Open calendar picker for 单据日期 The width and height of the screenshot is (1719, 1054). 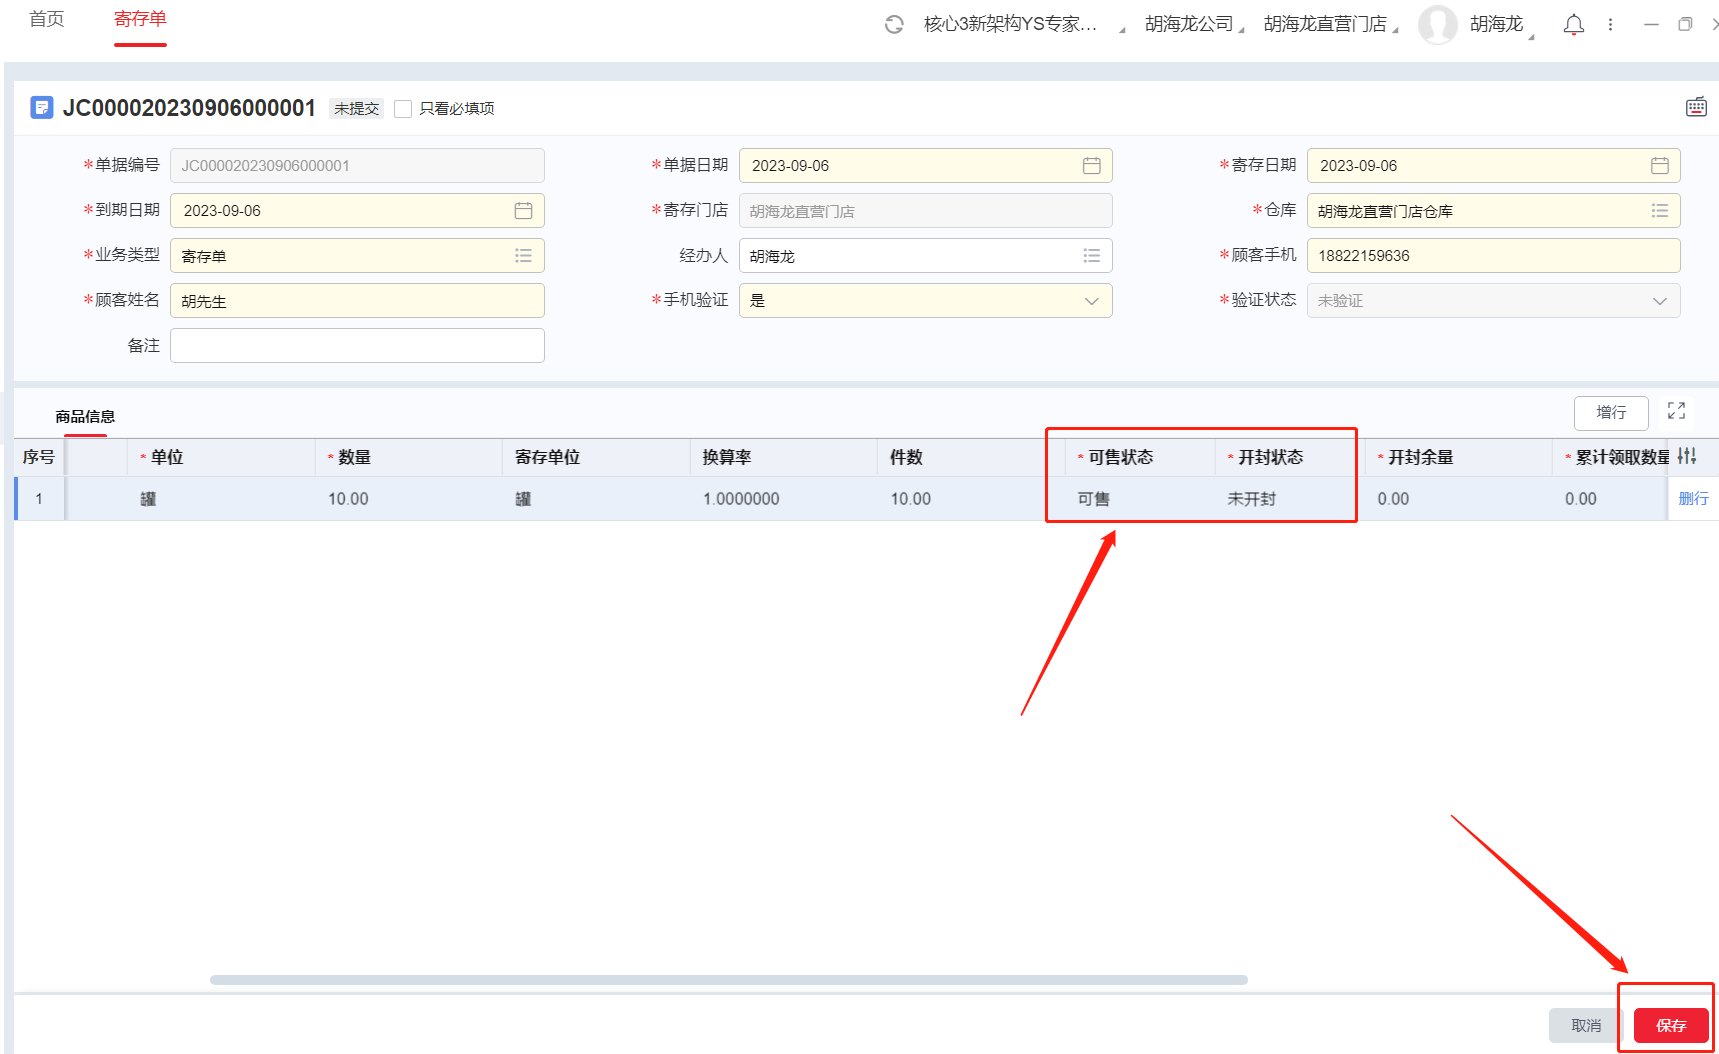1091,166
